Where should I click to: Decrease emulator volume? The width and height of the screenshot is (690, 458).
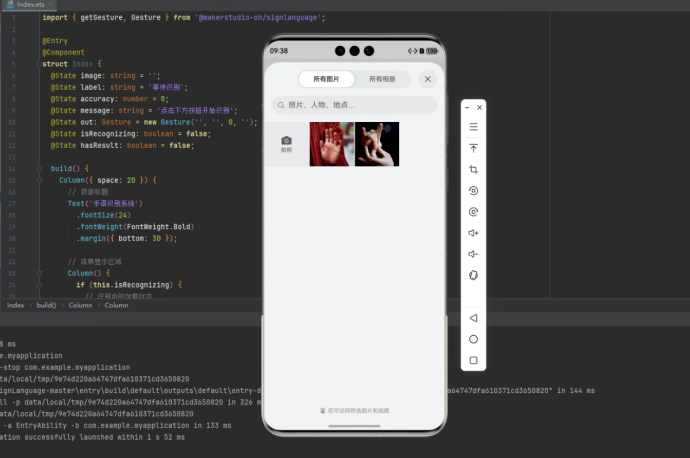pos(473,254)
